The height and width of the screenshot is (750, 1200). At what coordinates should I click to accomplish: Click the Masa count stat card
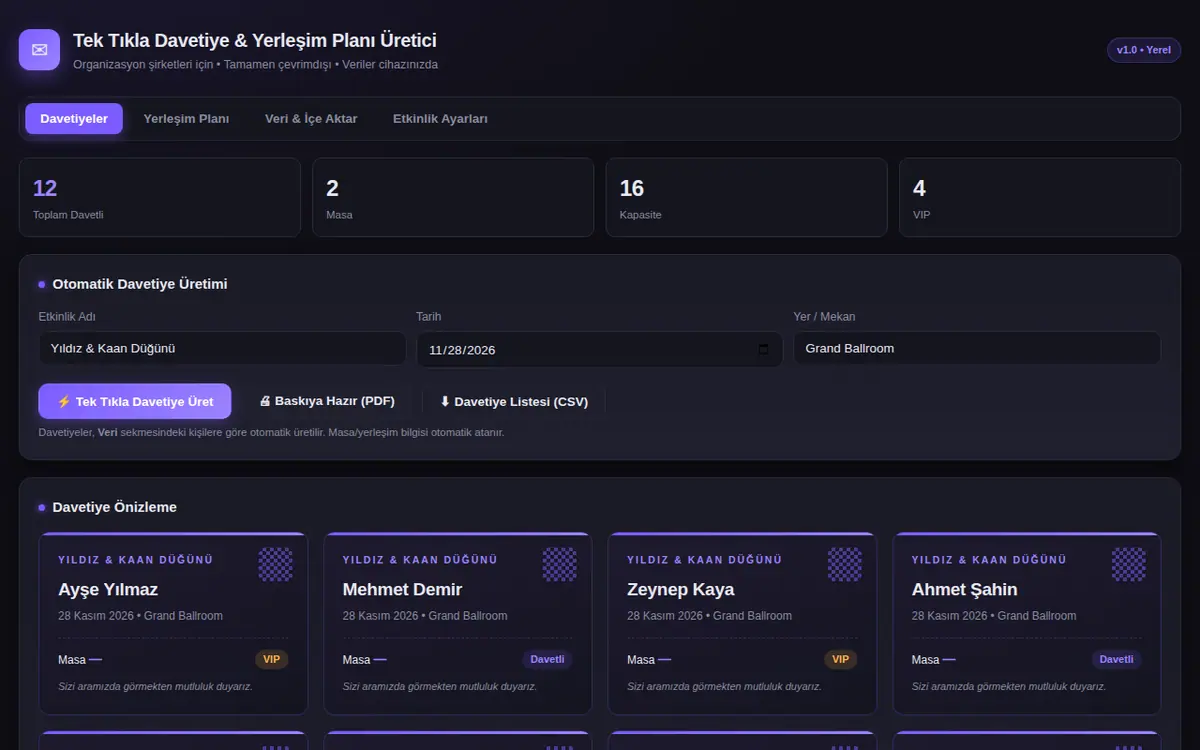[x=453, y=197]
